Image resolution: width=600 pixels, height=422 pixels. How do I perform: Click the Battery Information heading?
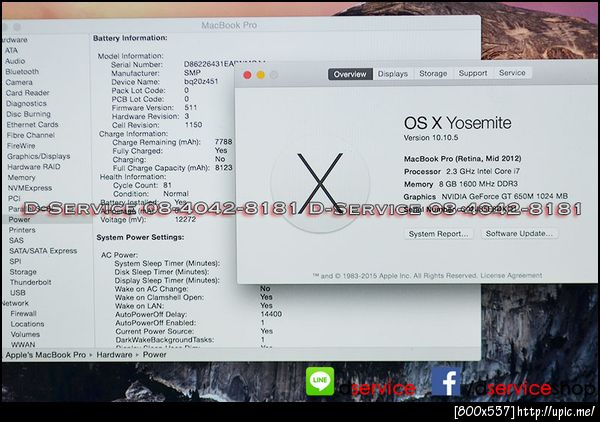coord(130,38)
